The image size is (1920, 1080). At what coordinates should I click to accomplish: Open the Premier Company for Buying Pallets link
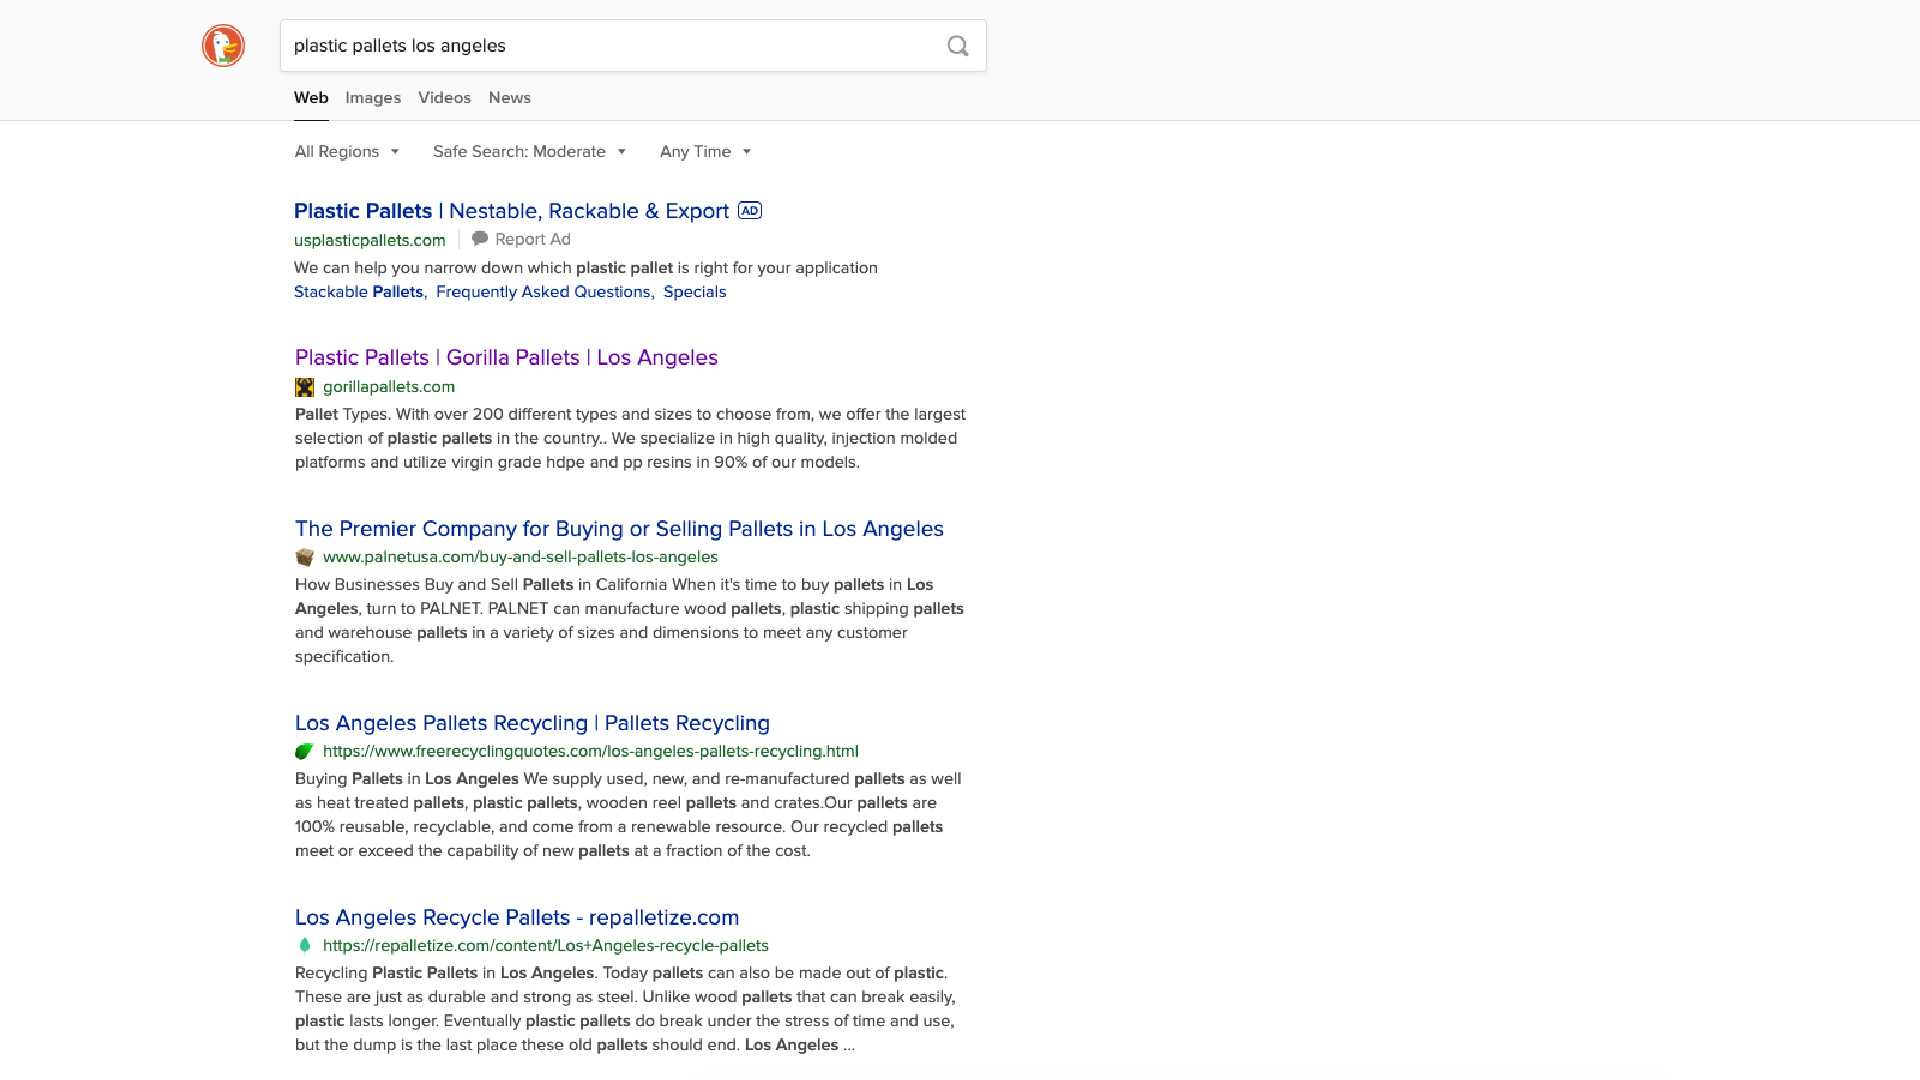coord(619,528)
